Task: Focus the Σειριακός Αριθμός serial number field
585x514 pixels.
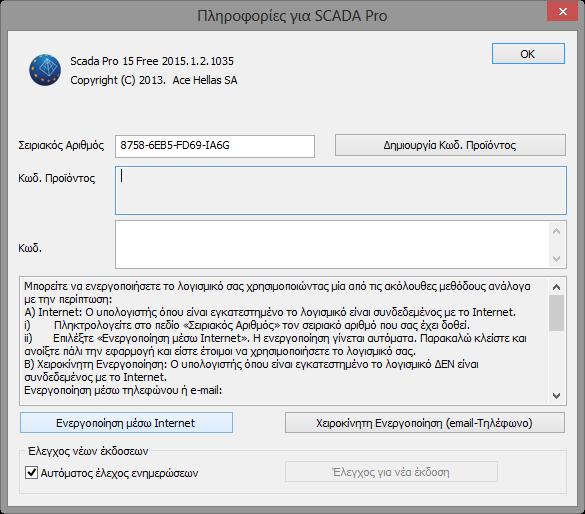Action: [215, 146]
